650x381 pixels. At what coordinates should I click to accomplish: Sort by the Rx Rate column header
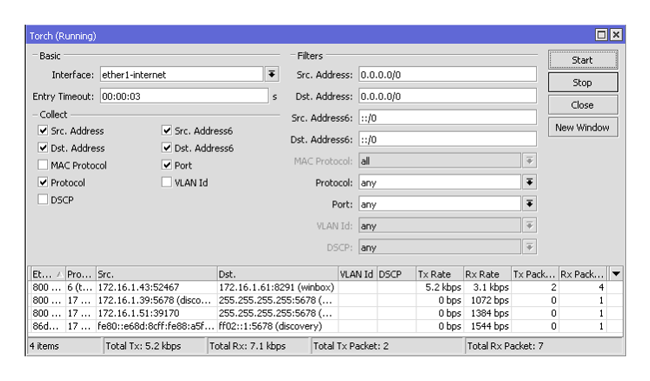tap(487, 274)
